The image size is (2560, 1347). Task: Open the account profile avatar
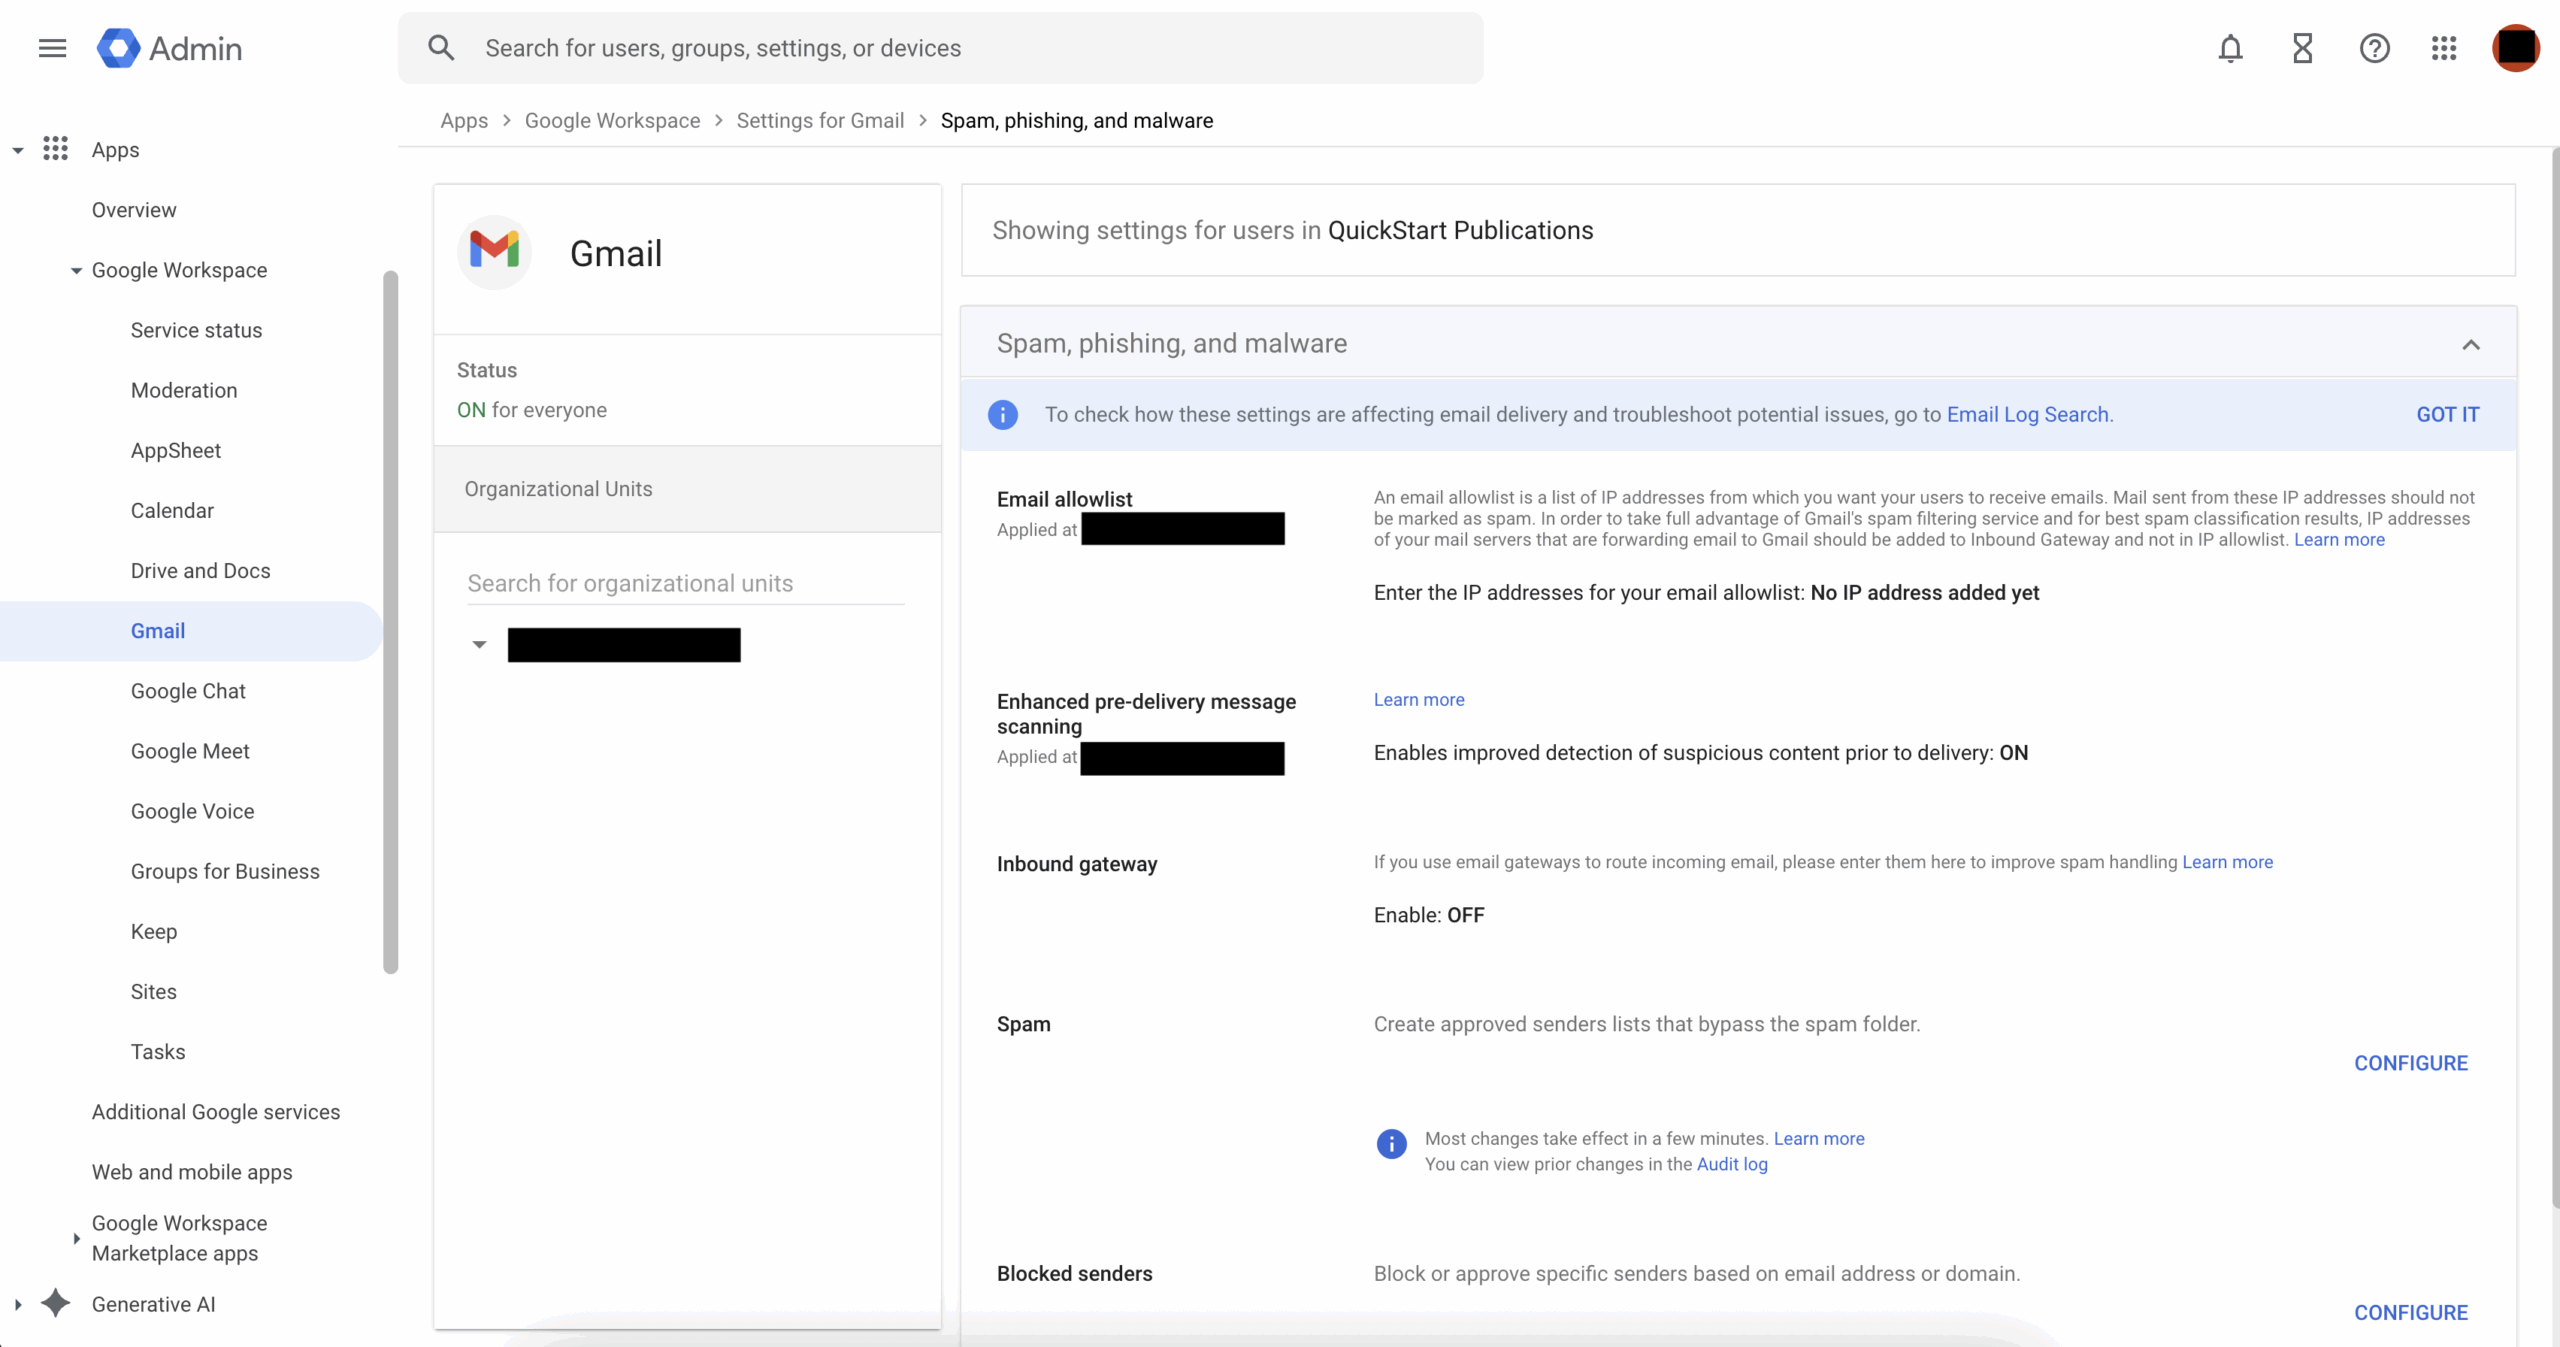[2516, 48]
